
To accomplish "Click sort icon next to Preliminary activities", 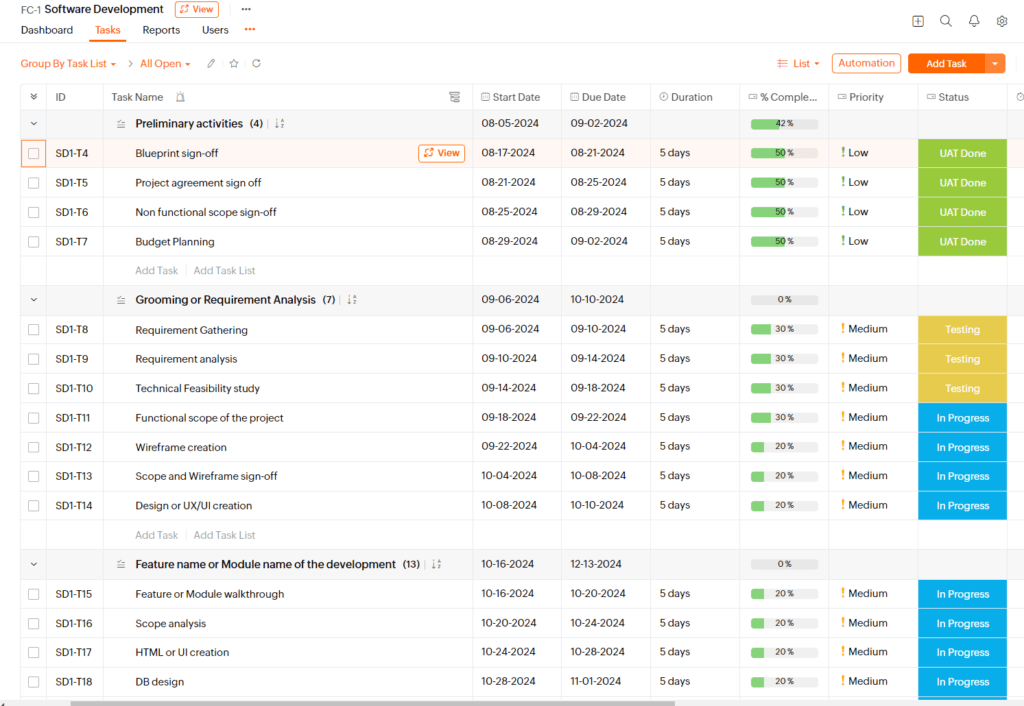I will (x=280, y=124).
